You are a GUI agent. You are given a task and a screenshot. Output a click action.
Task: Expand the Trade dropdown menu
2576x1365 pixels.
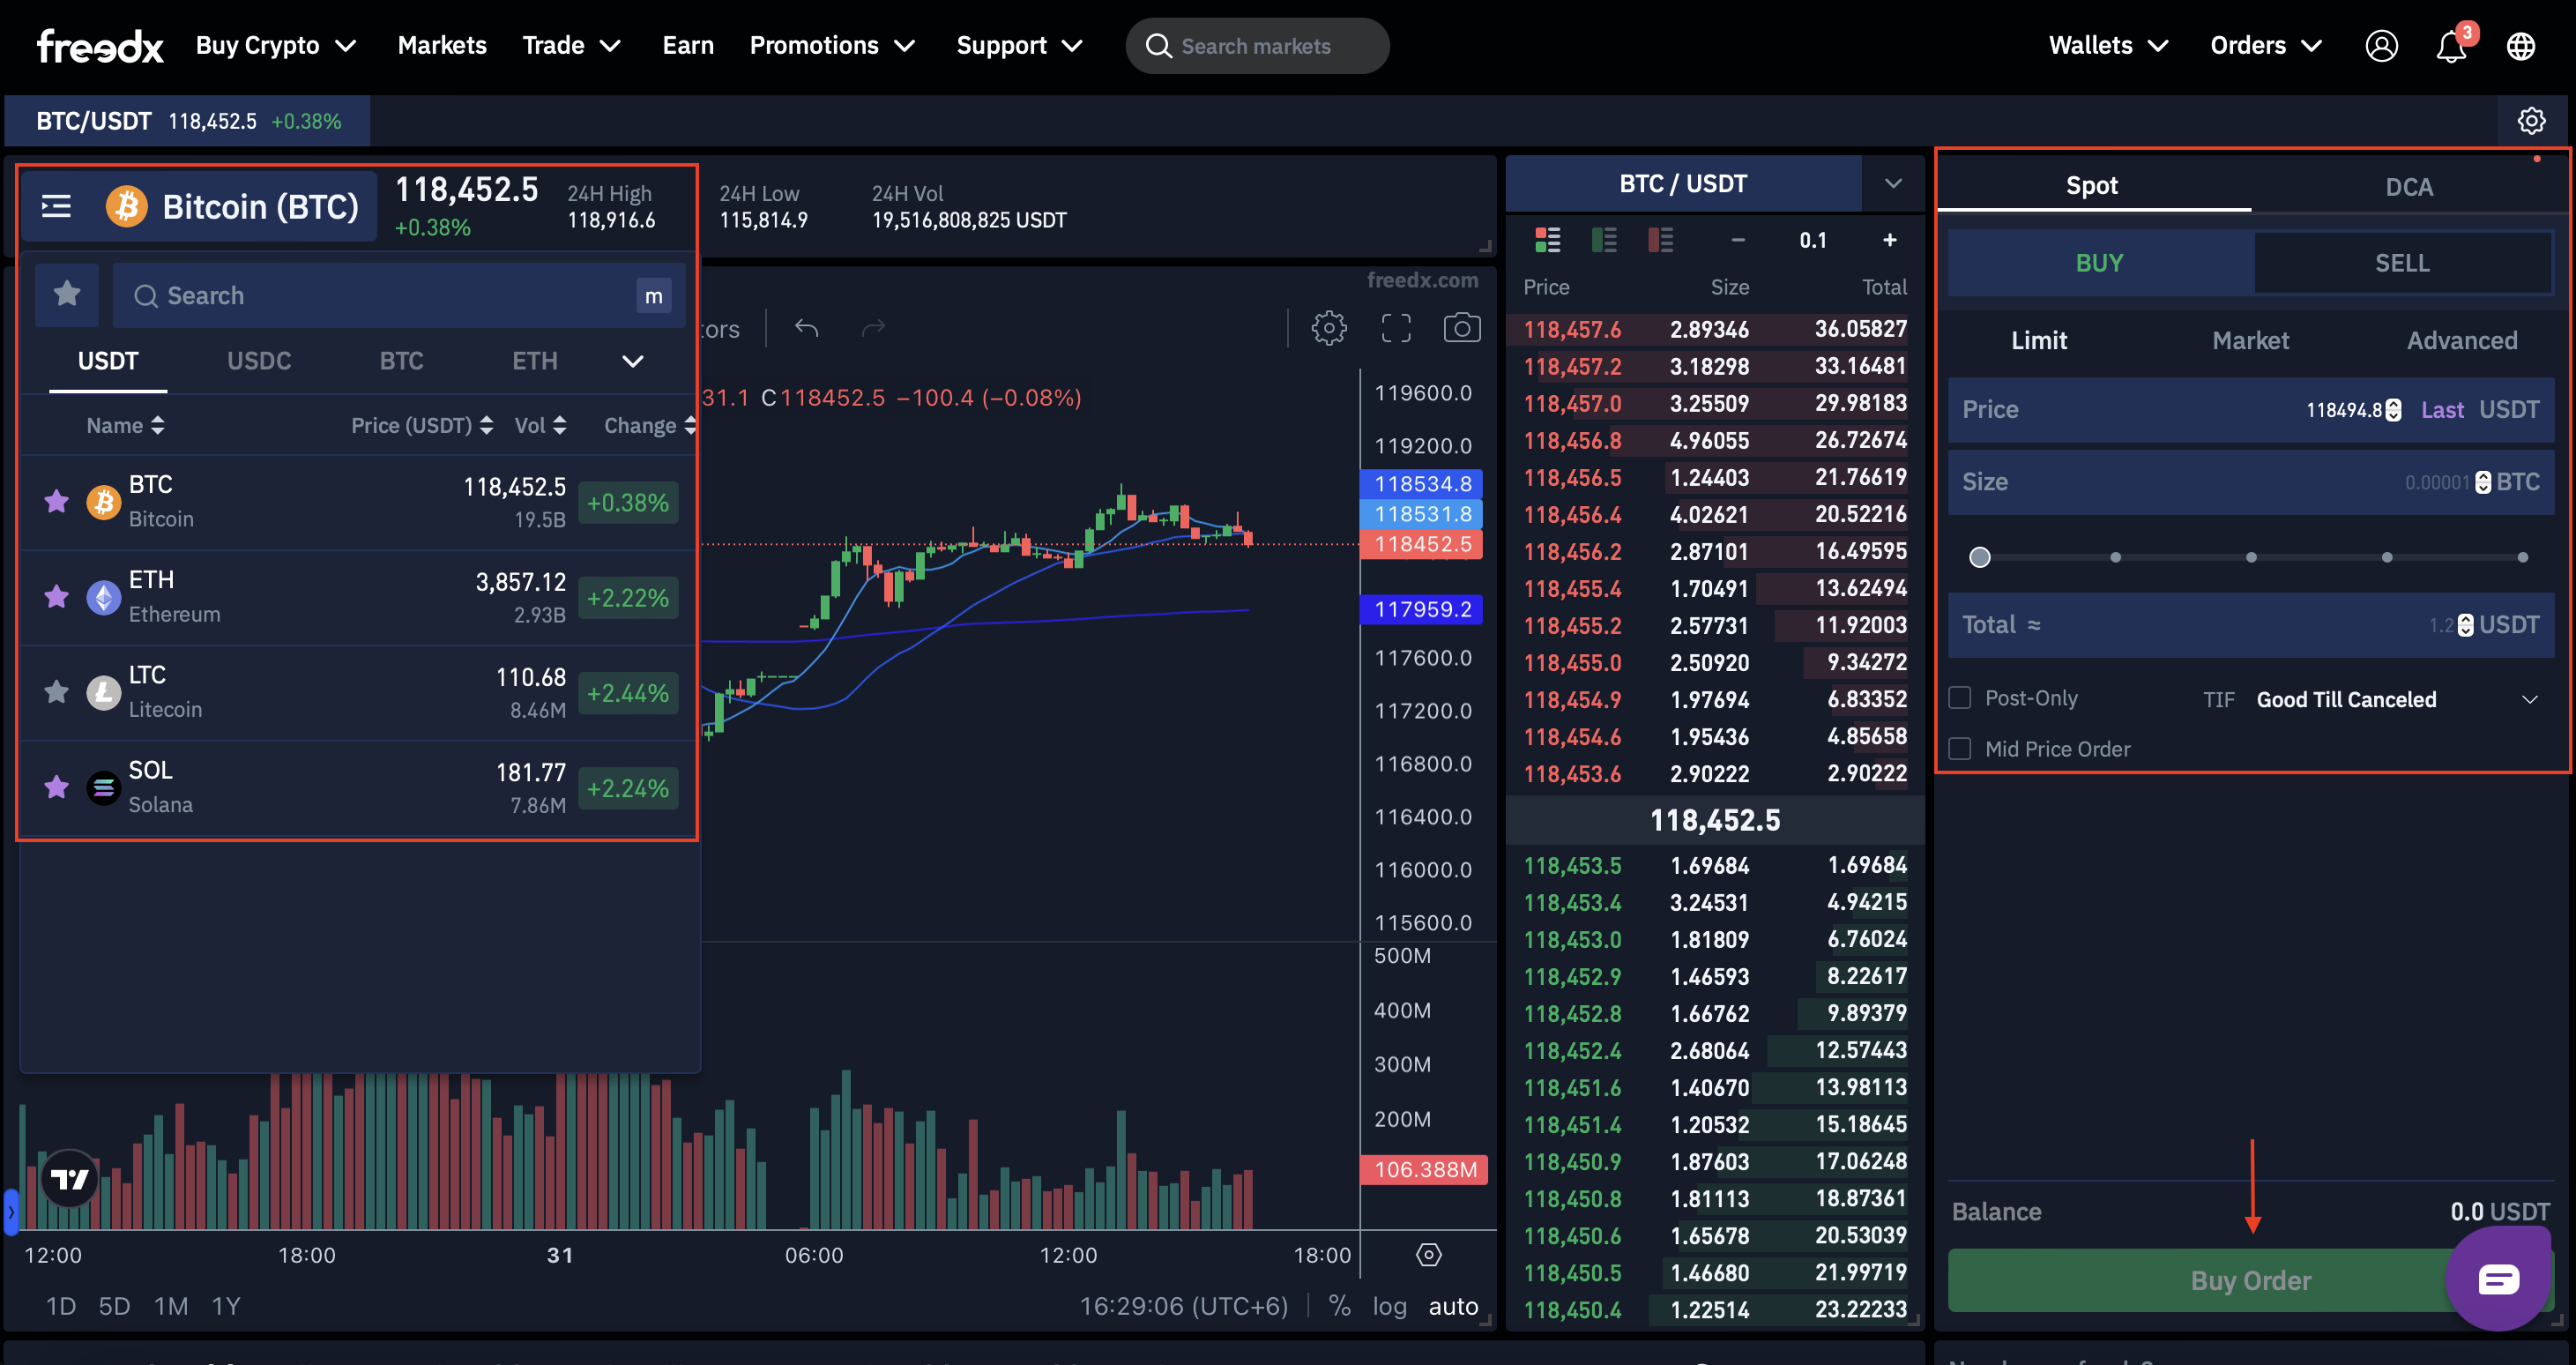tap(572, 46)
